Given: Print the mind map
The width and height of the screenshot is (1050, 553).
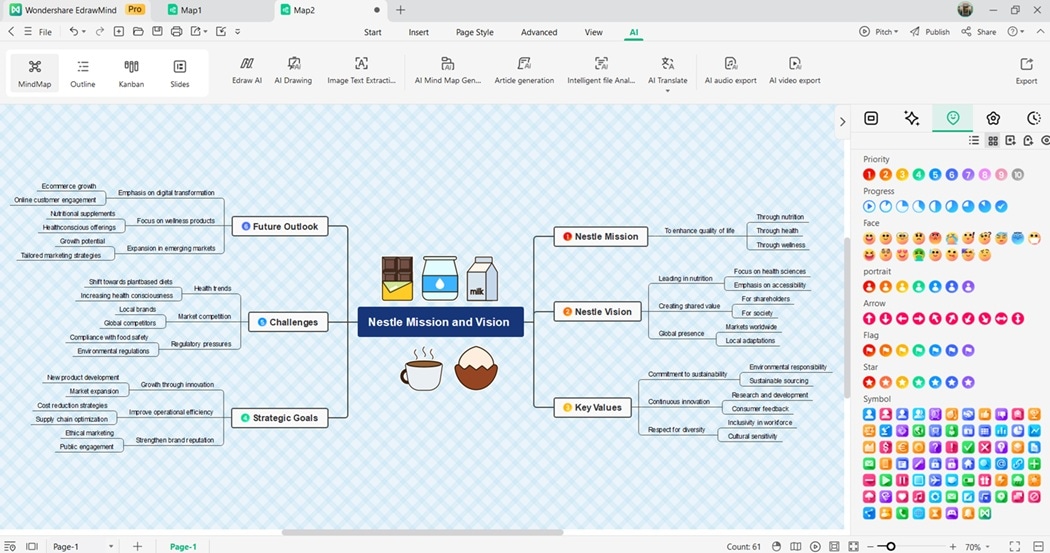Looking at the screenshot, I should tap(176, 31).
